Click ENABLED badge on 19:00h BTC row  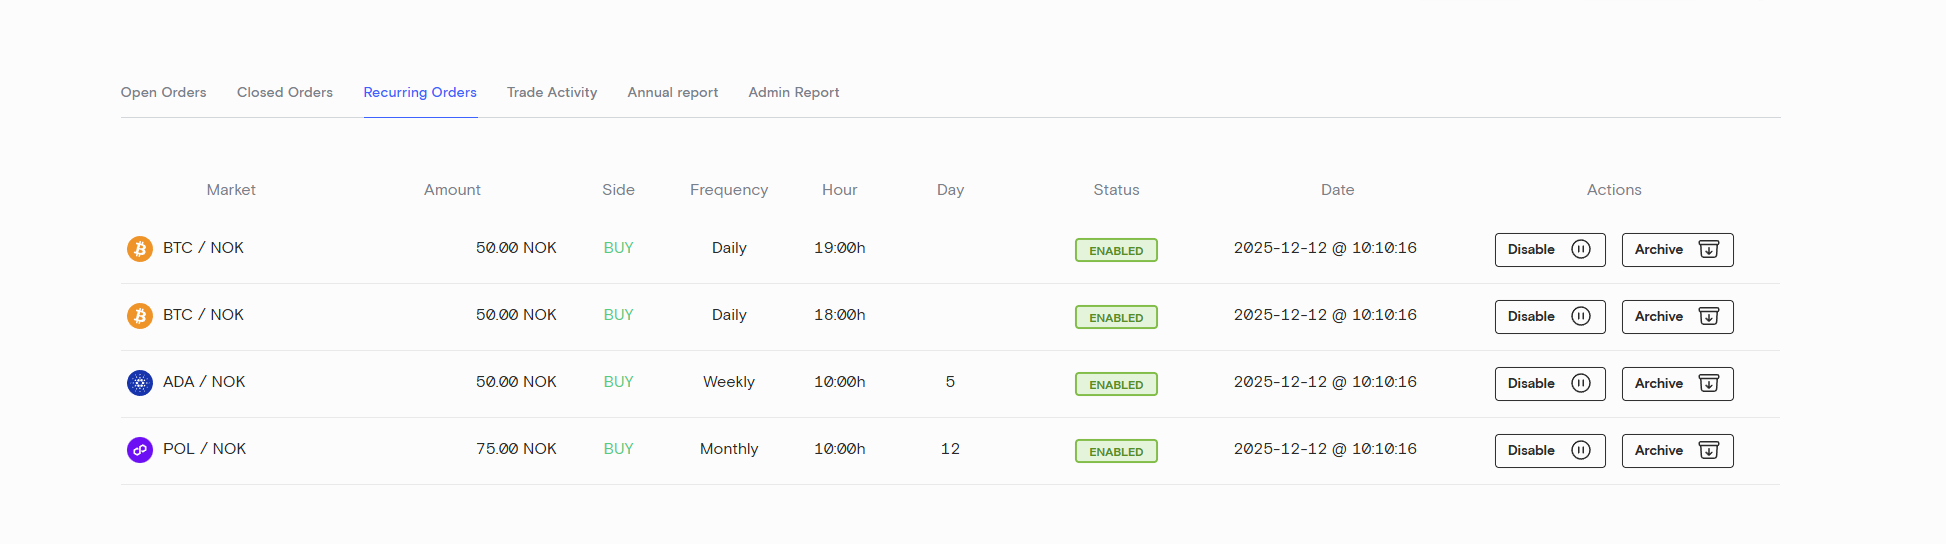click(1116, 250)
